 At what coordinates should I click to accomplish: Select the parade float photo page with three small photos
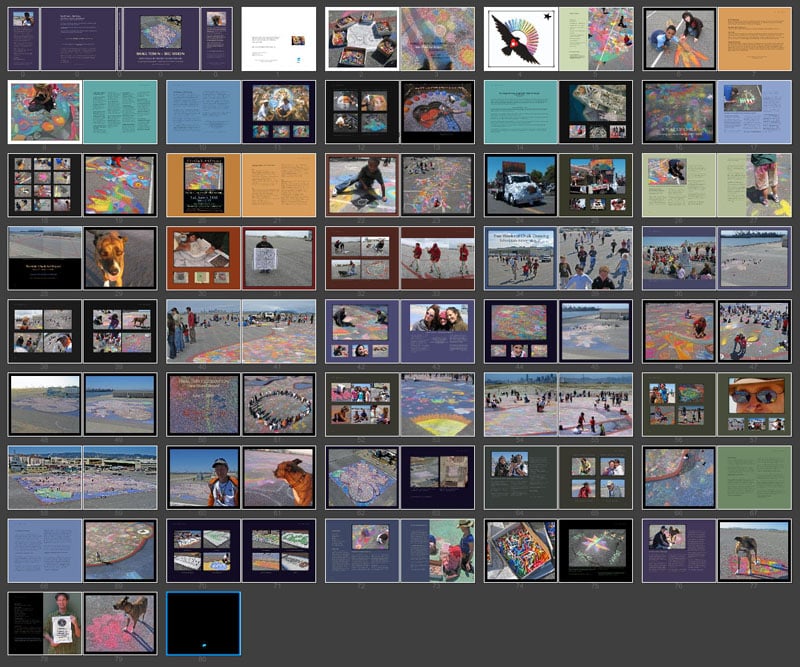(596, 185)
